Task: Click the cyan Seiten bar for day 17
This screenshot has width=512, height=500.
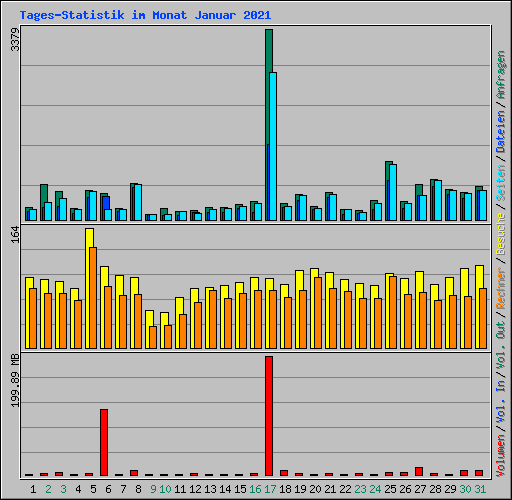Action: (x=273, y=146)
